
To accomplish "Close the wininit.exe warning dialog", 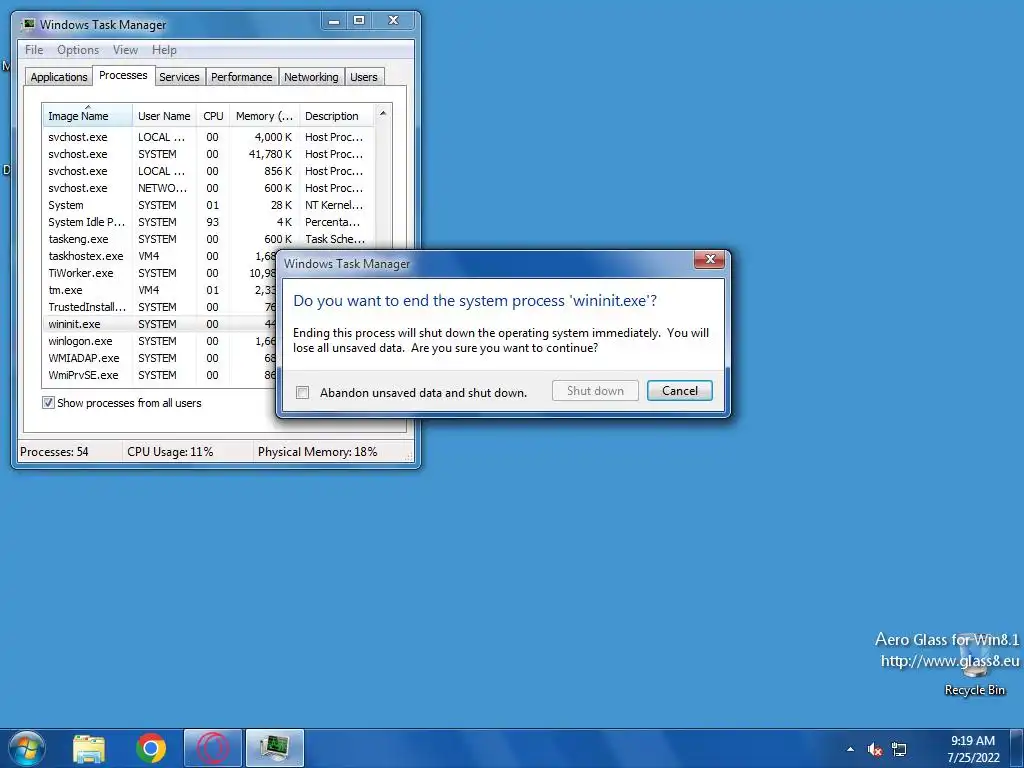I will pos(710,259).
